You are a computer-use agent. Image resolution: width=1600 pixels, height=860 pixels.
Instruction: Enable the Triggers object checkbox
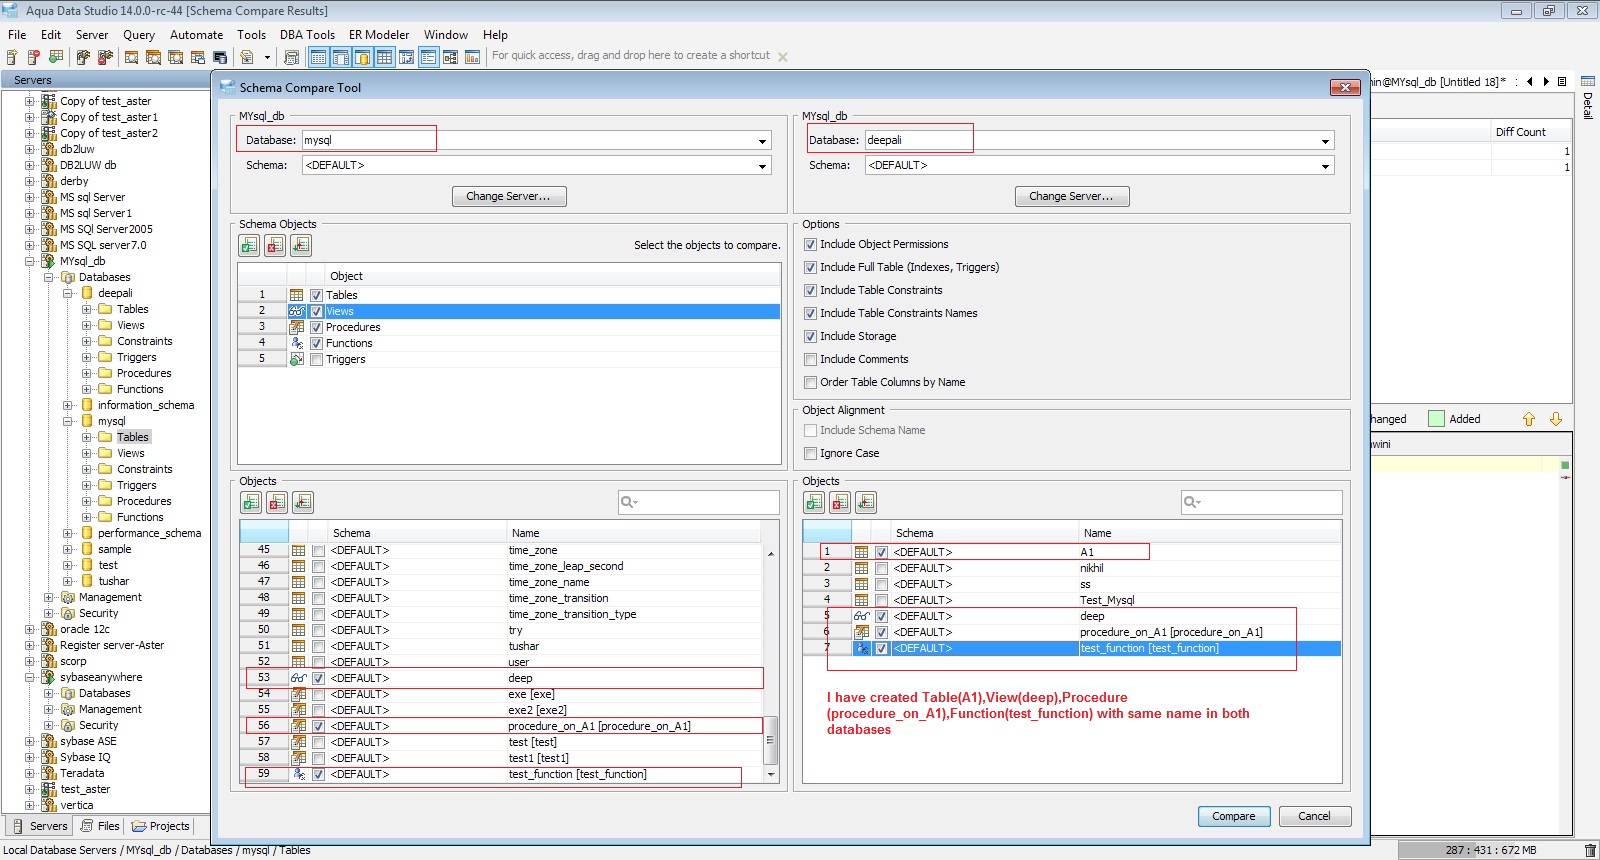pyautogui.click(x=316, y=359)
